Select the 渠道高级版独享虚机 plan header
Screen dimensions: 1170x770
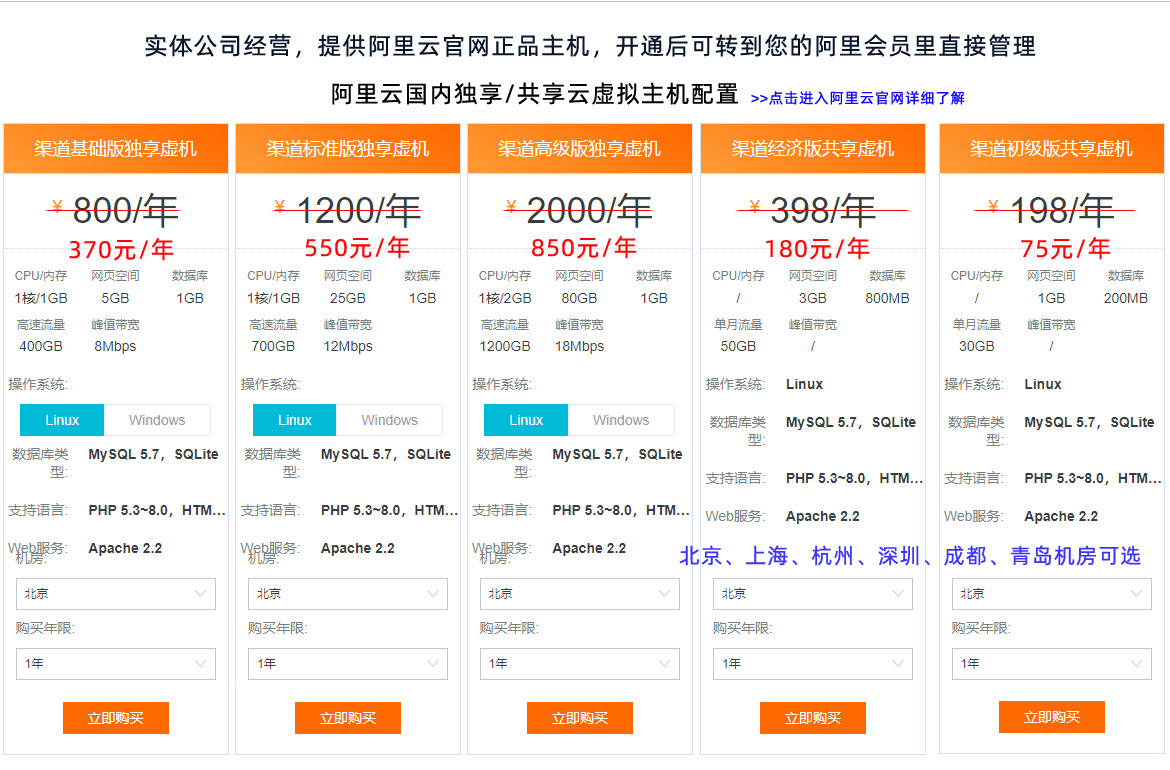pos(580,148)
